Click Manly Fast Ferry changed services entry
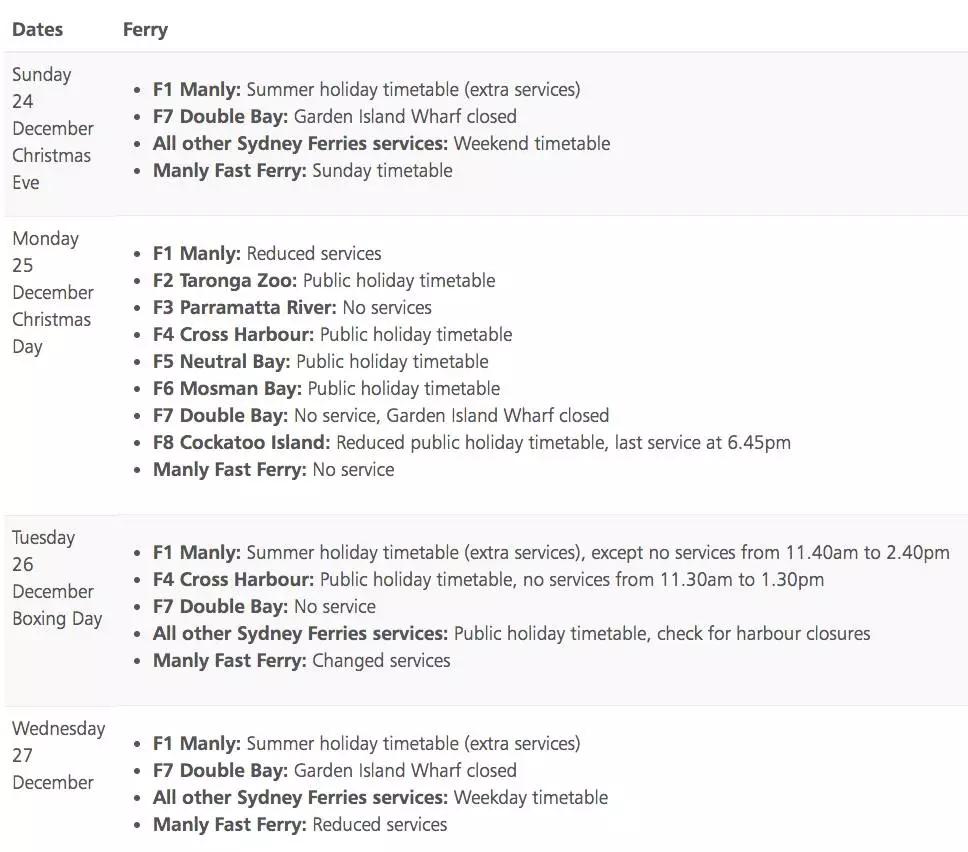 pyautogui.click(x=301, y=661)
